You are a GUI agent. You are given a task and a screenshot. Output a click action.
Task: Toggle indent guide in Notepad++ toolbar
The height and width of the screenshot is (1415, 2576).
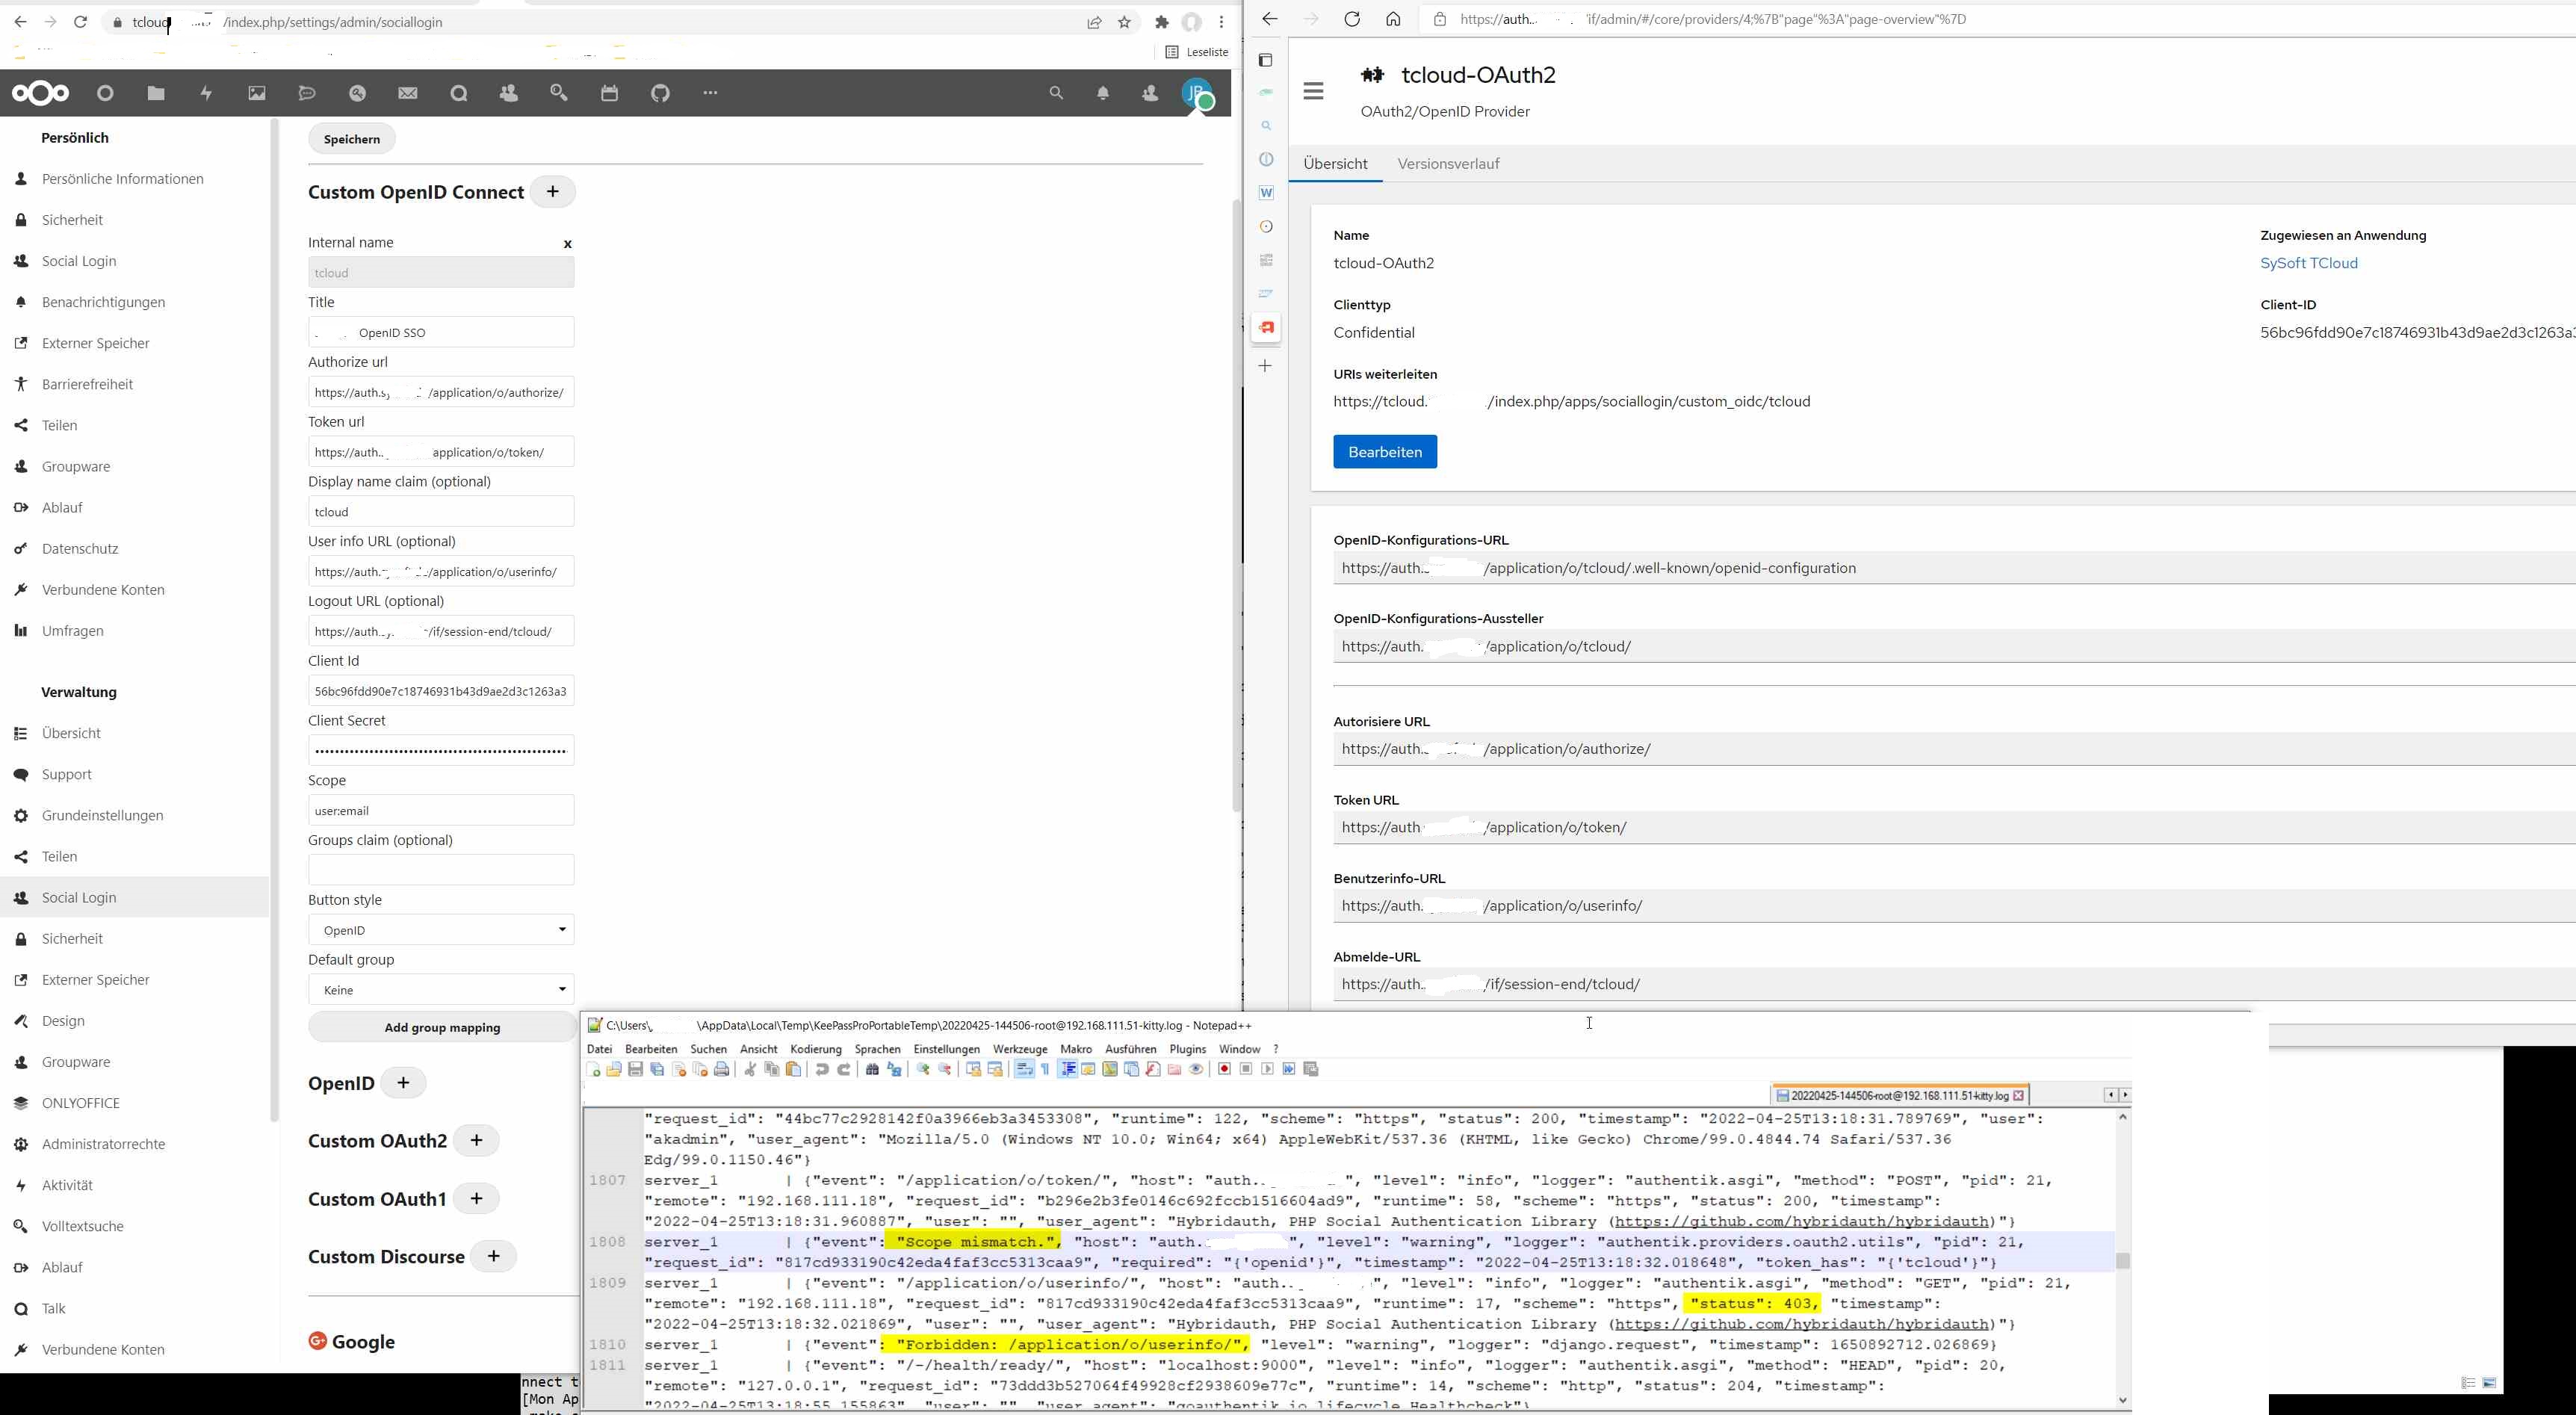(1067, 1069)
